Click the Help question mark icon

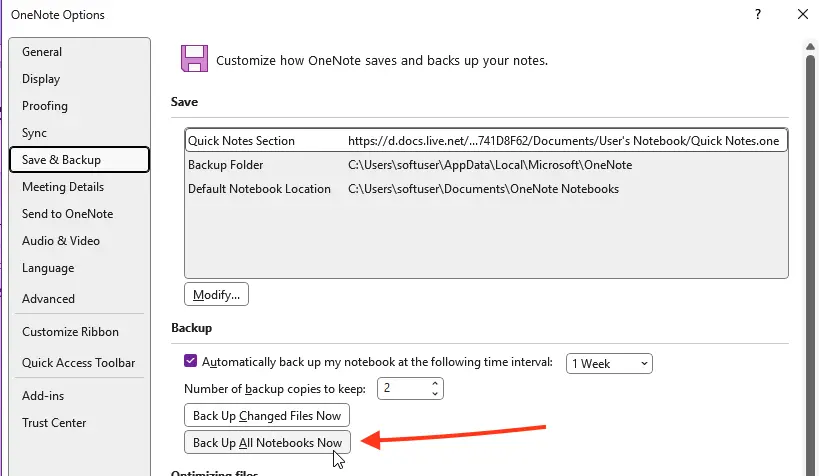click(758, 14)
